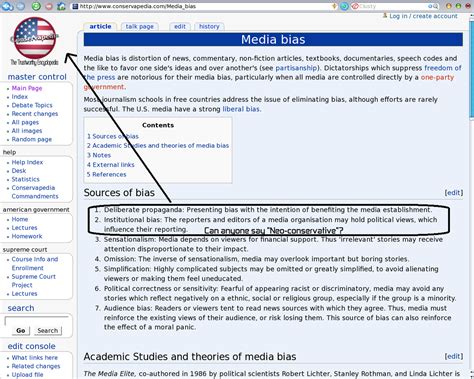Open All images
474x379 pixels.
27,131
